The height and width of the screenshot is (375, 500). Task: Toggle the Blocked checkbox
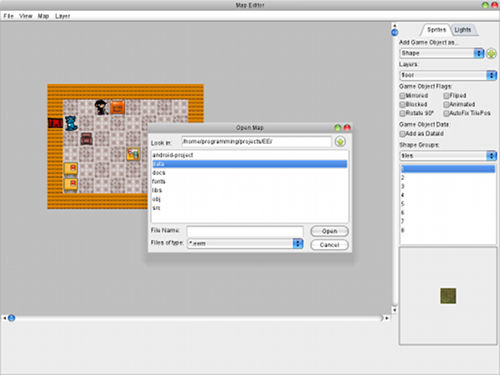[x=402, y=104]
